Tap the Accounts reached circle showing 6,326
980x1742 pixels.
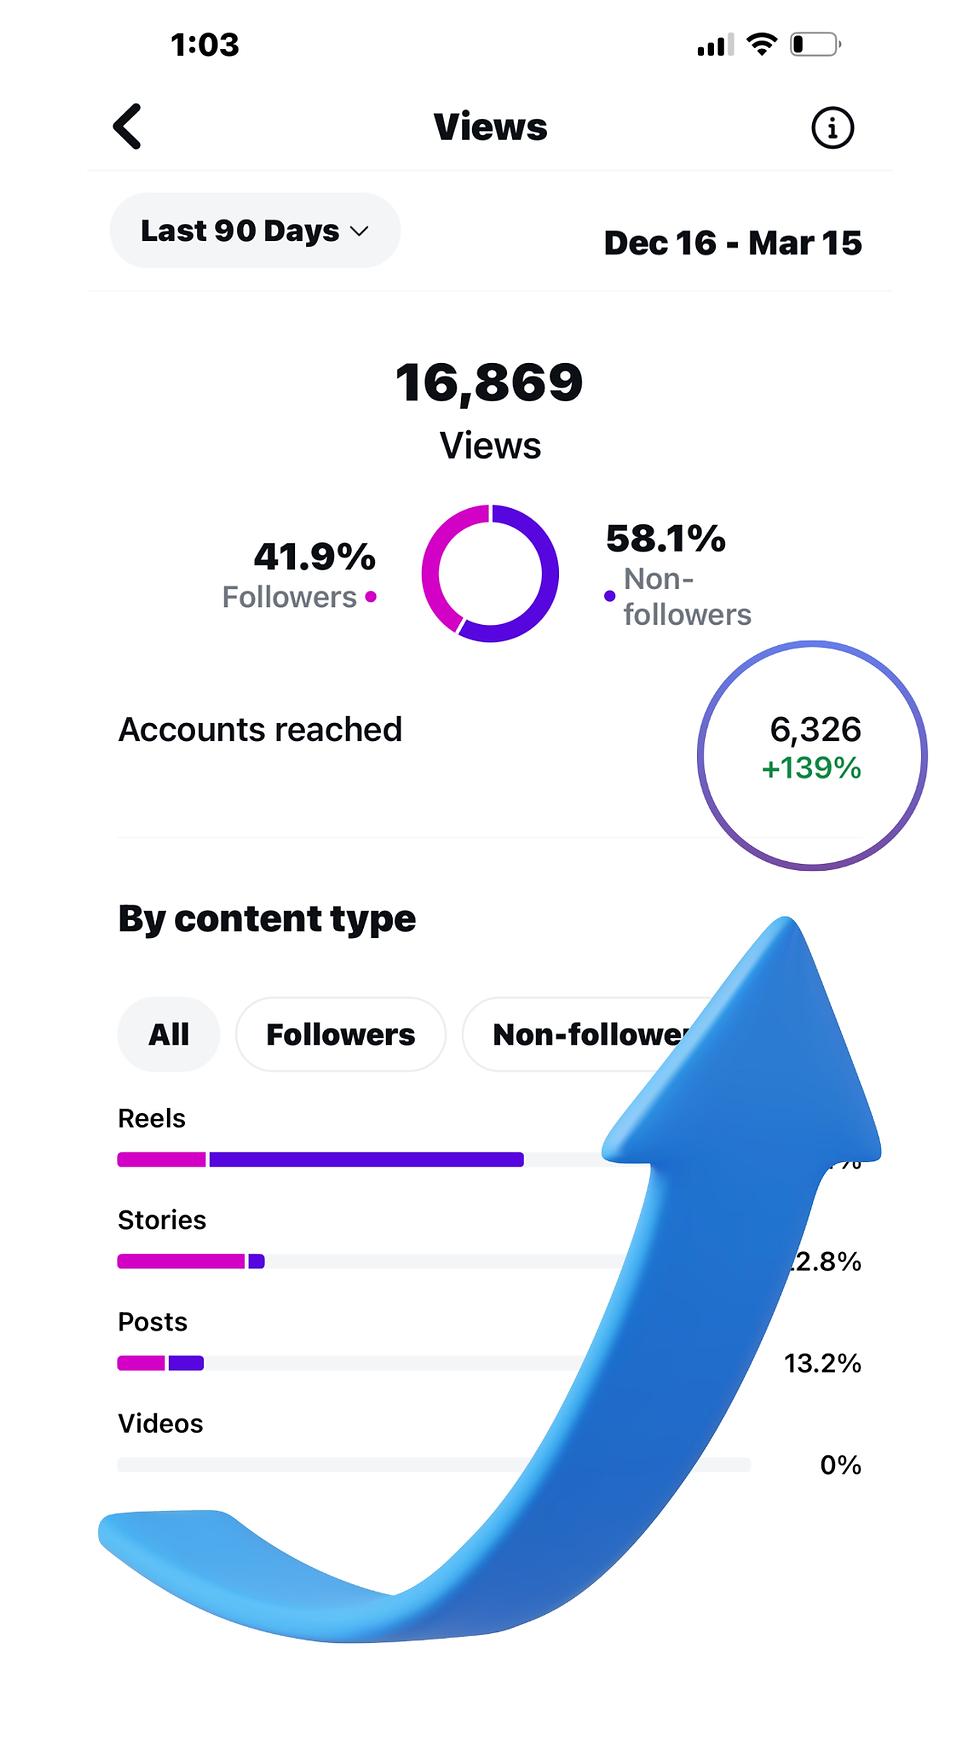(x=814, y=754)
